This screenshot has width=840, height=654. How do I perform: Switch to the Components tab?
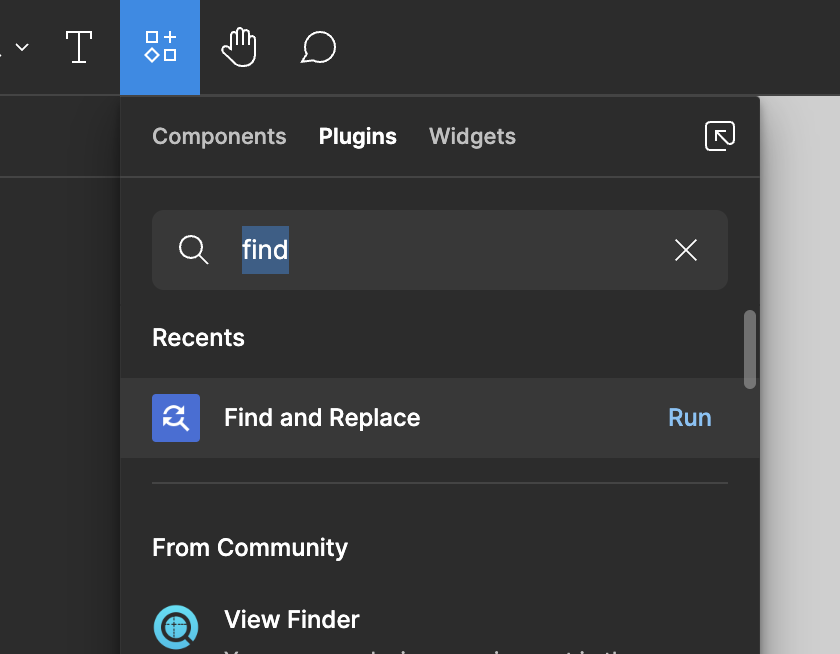click(x=219, y=137)
